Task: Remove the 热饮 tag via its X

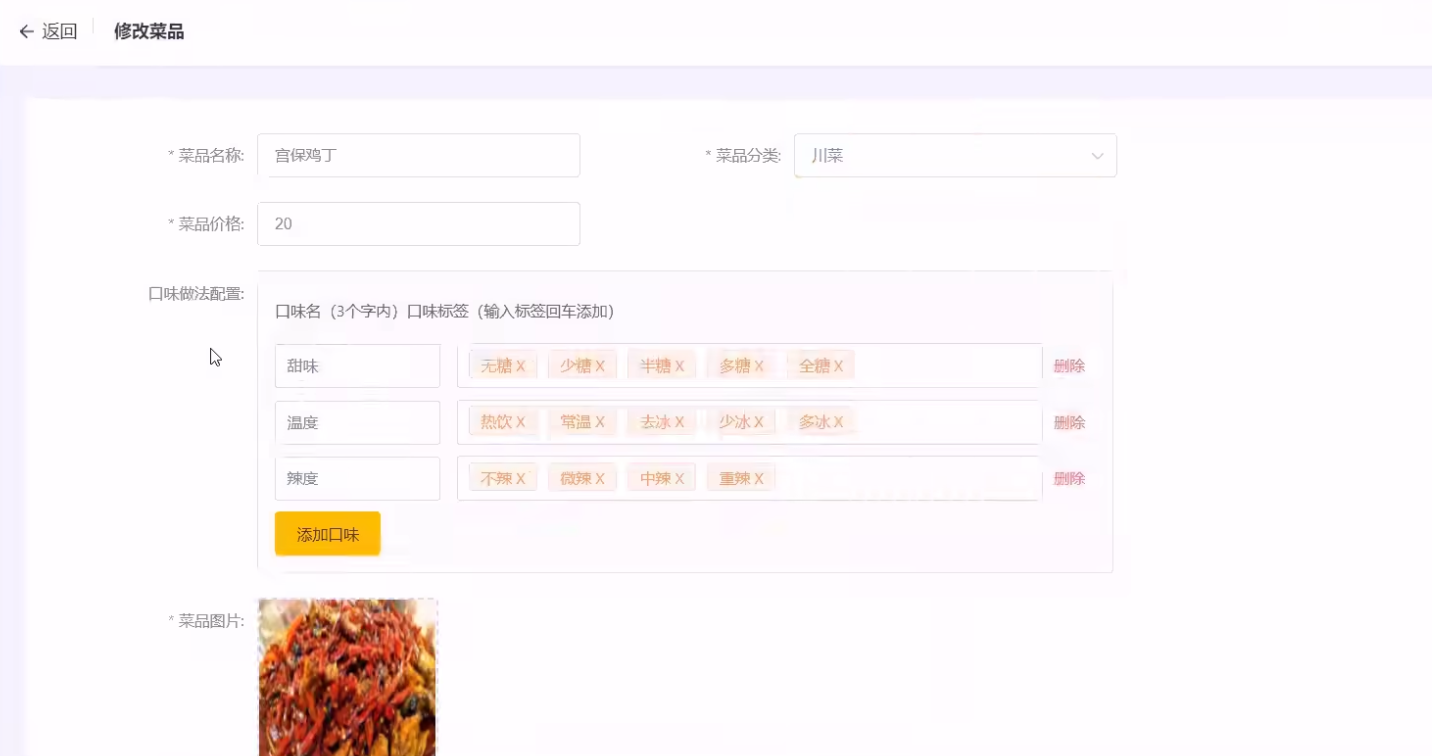Action: (521, 422)
